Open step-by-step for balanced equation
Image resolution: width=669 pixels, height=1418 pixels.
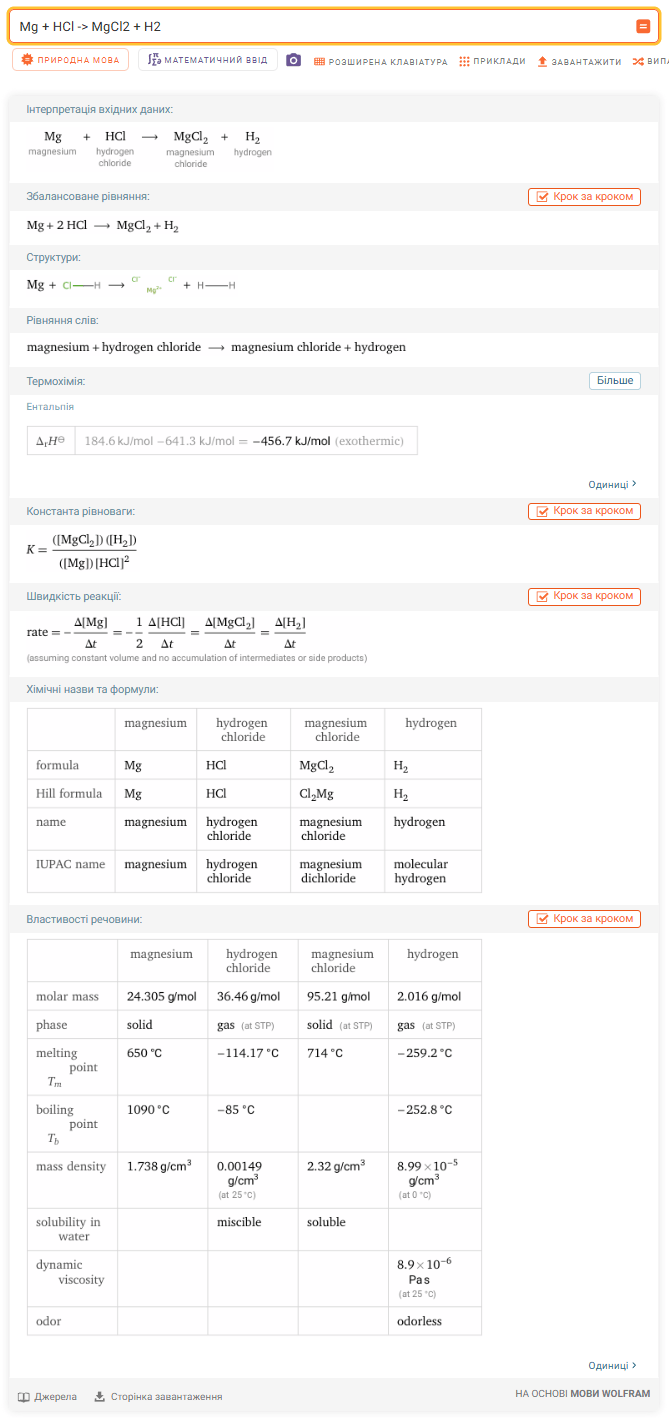[x=584, y=197]
